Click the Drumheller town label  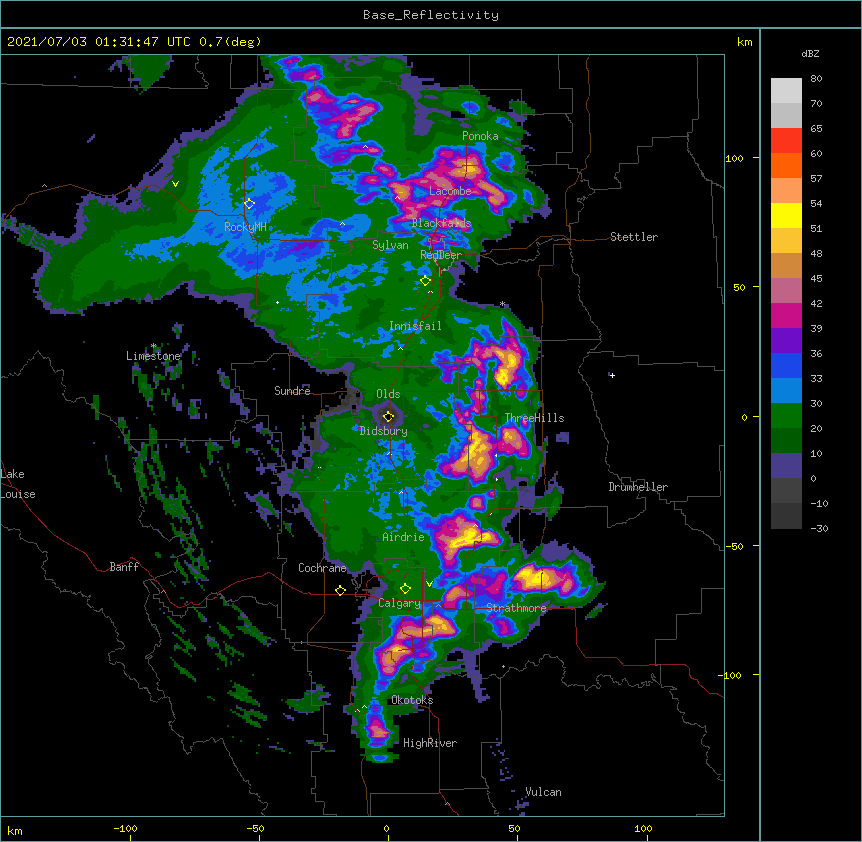pos(638,487)
